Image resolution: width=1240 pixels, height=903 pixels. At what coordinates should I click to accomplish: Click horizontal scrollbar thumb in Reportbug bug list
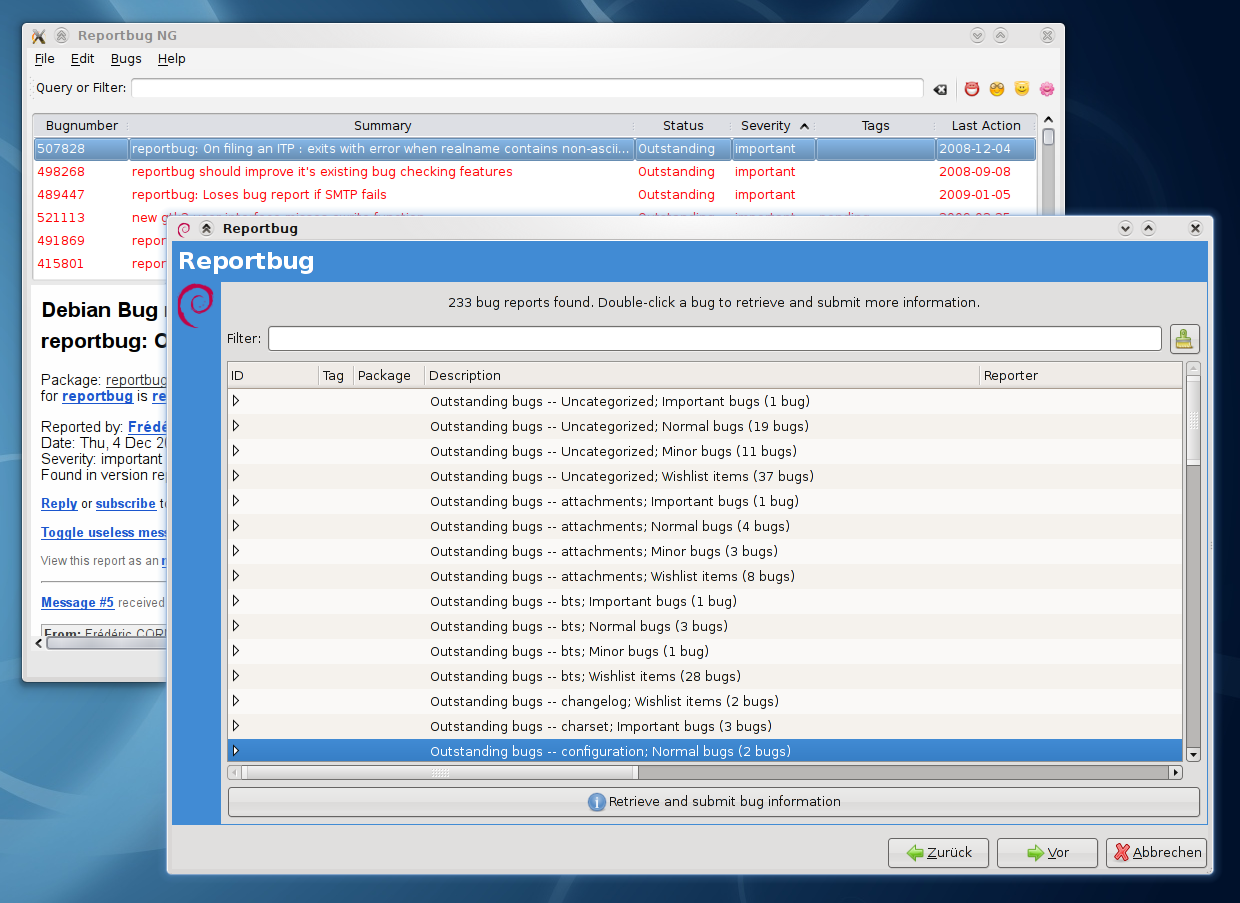pos(439,773)
